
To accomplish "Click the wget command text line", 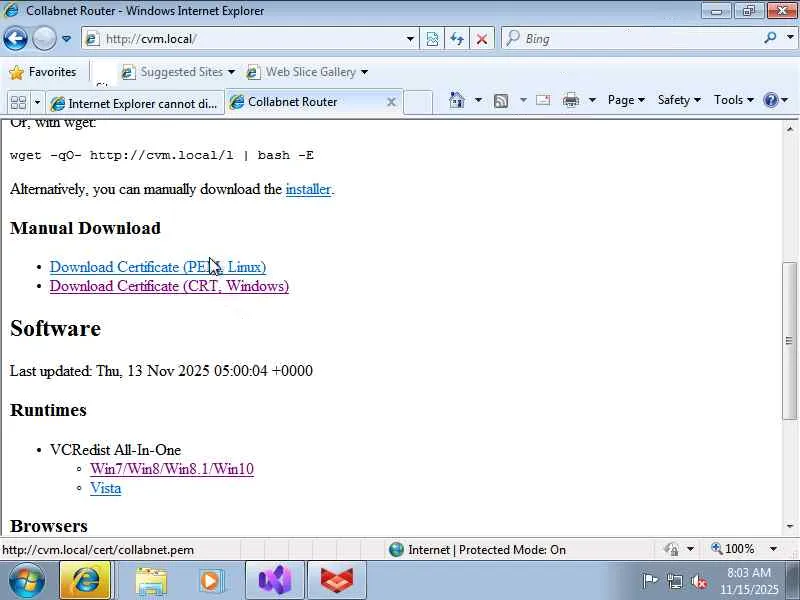I will pos(162,155).
